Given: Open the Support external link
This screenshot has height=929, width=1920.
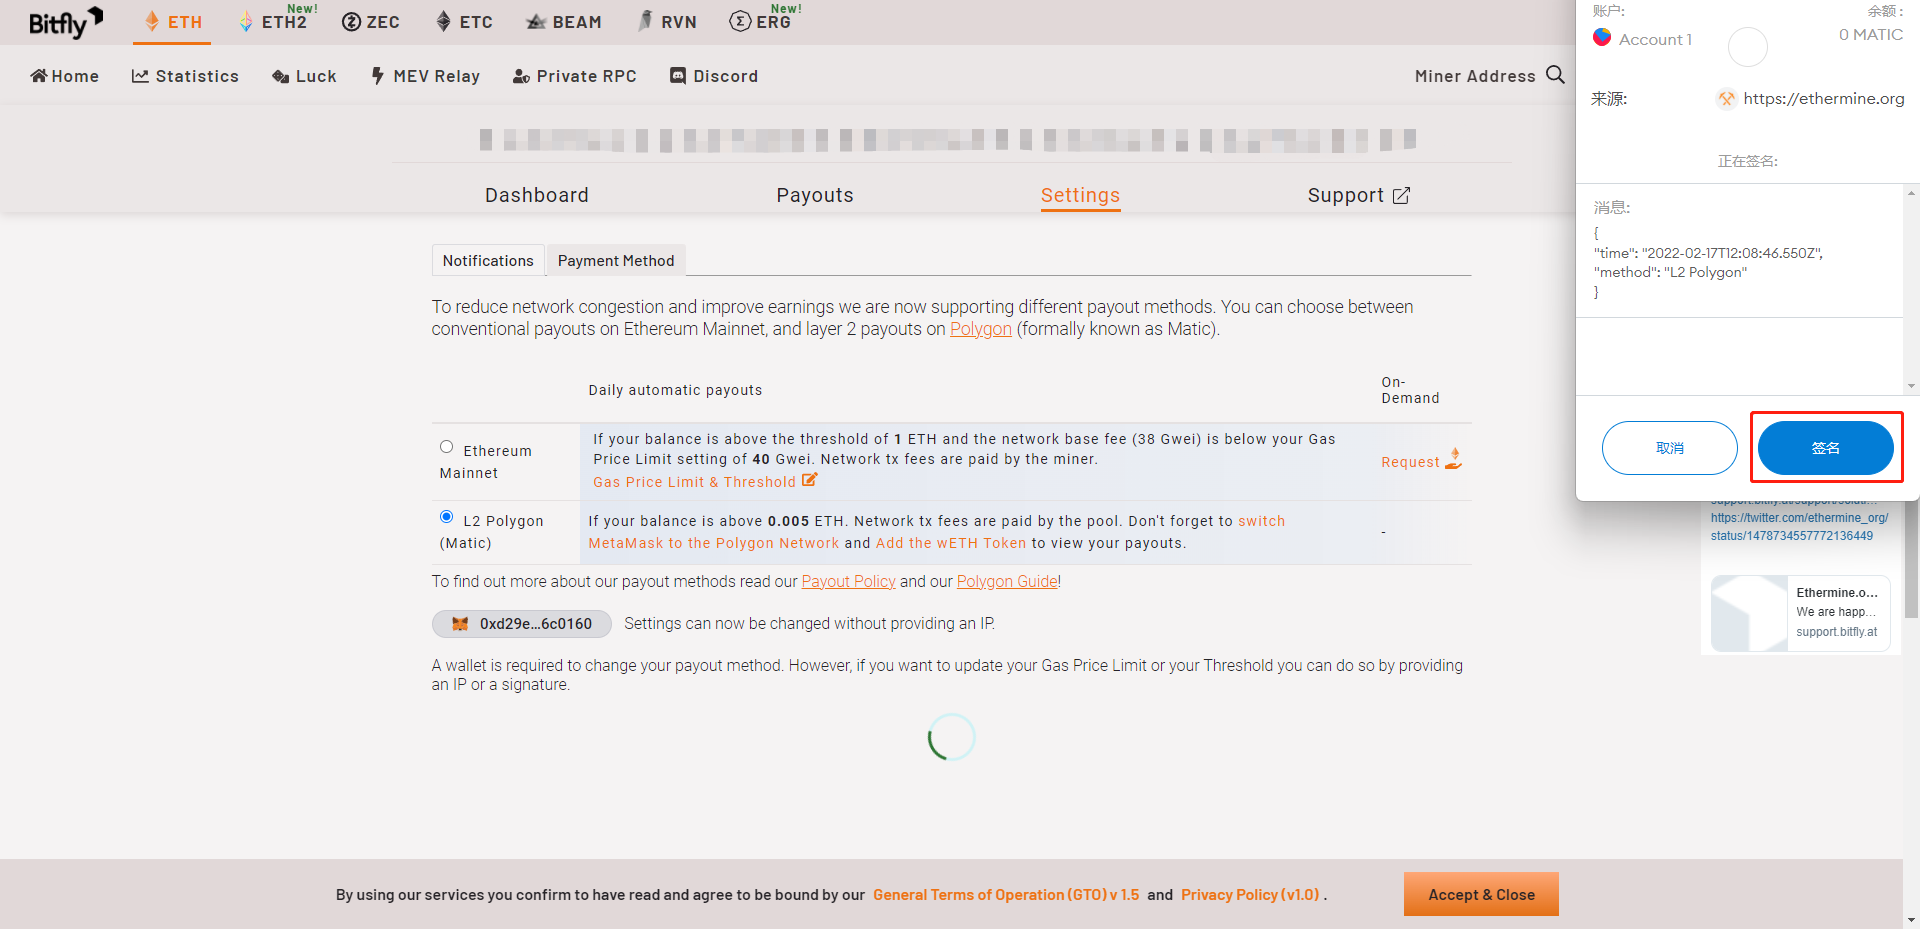Looking at the screenshot, I should tap(1358, 195).
